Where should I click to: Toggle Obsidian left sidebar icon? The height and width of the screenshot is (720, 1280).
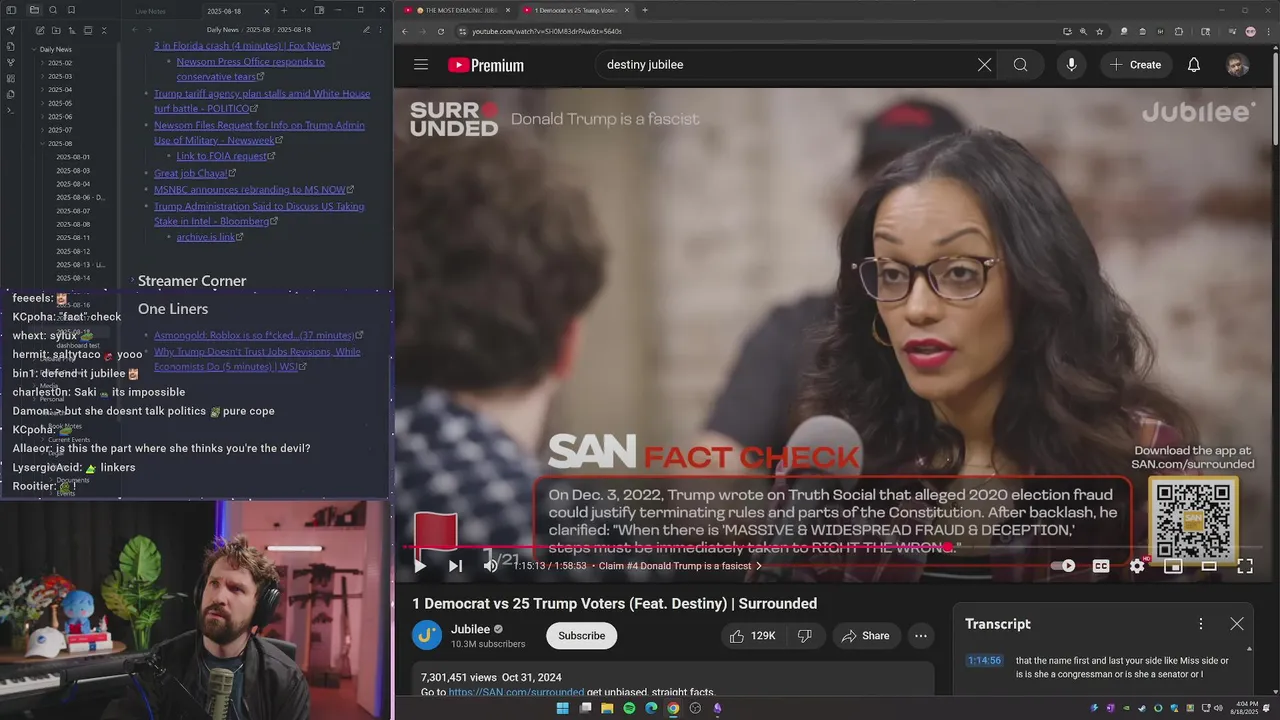(x=10, y=10)
